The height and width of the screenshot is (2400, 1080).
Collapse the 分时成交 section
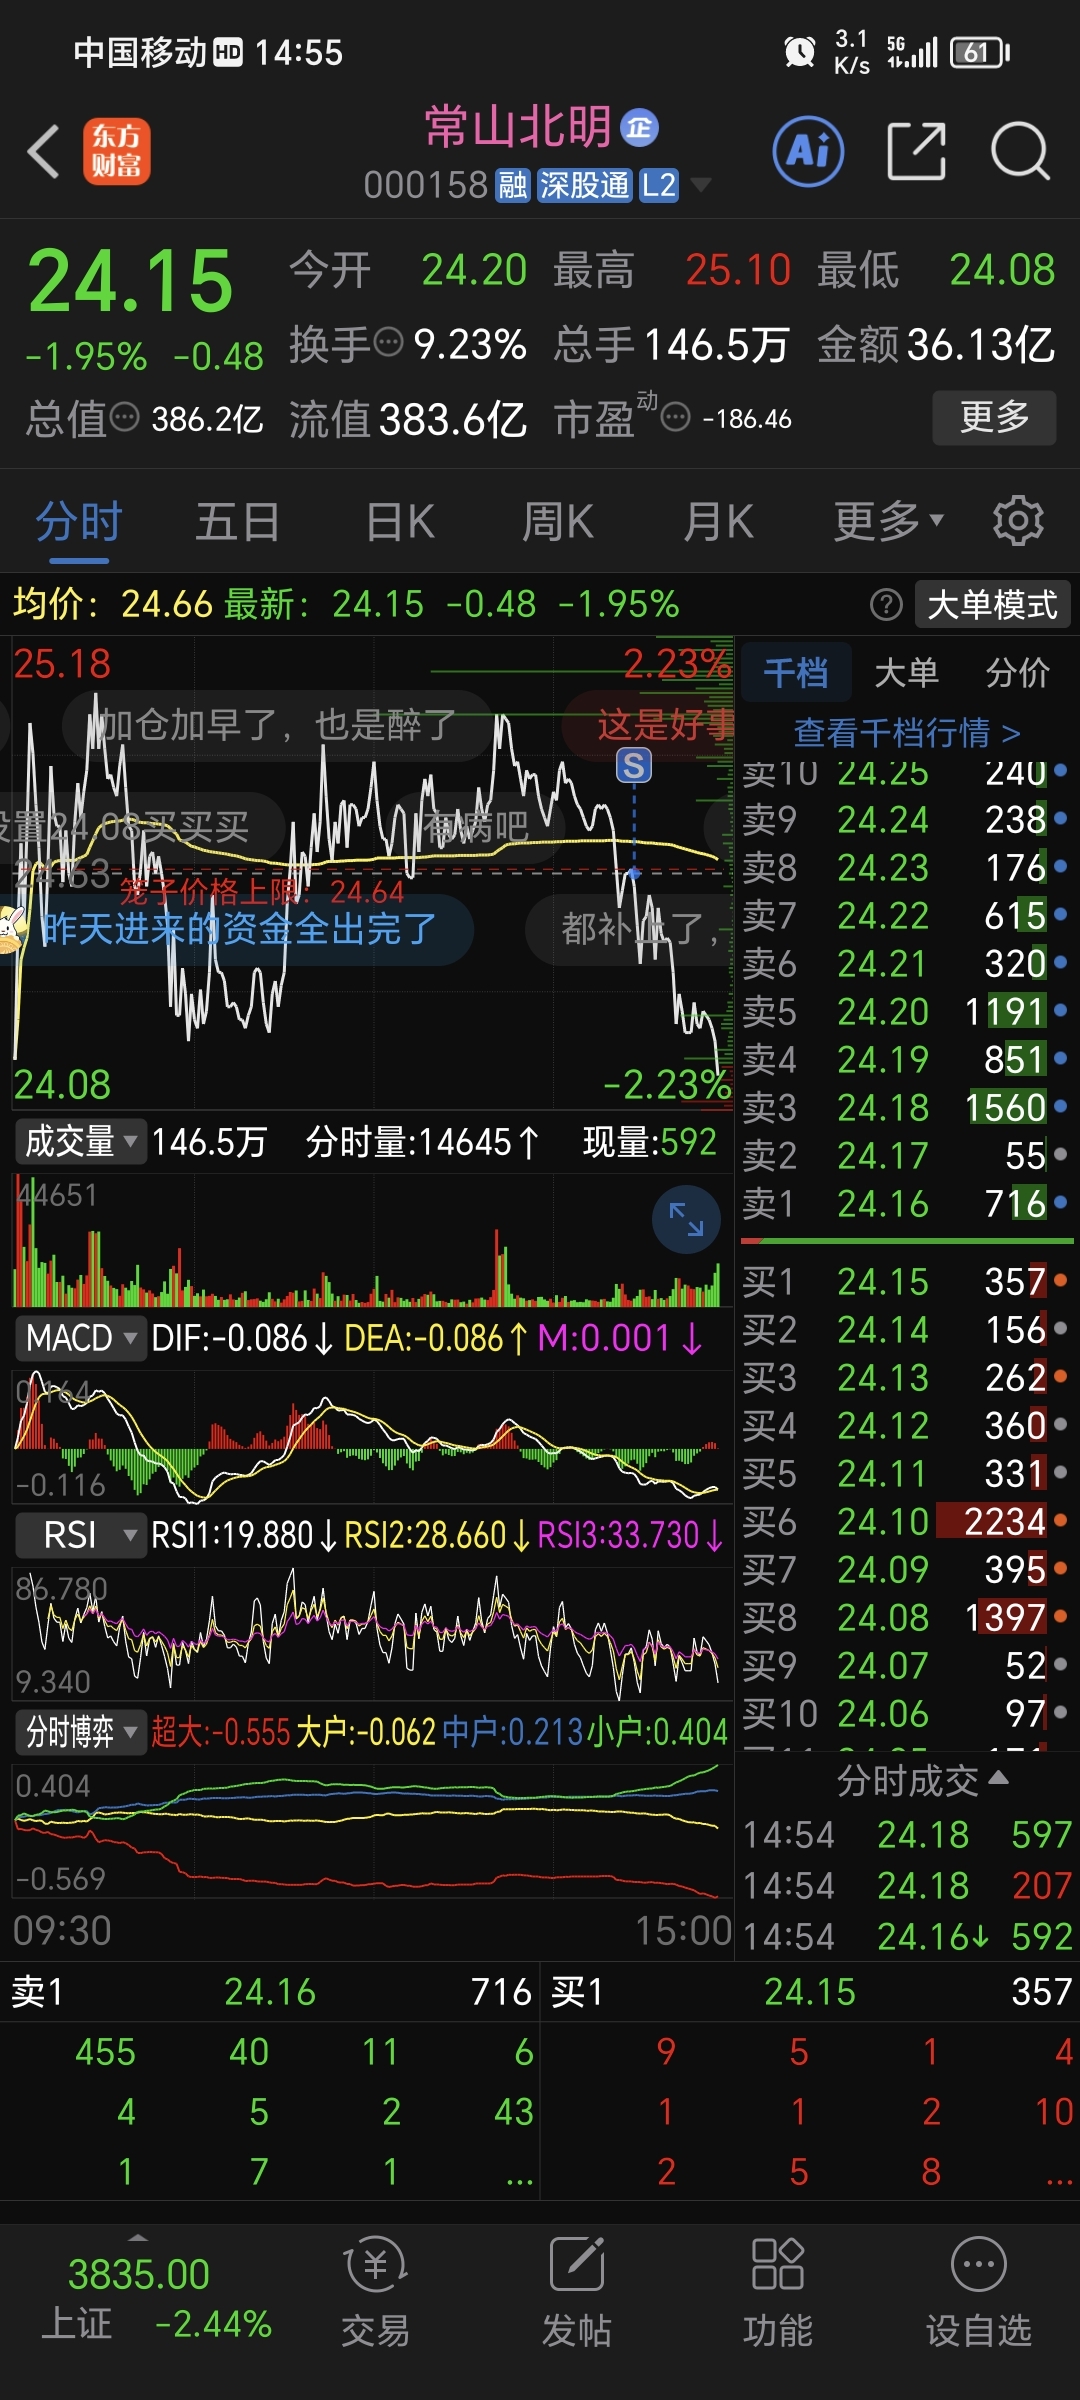tap(922, 1780)
